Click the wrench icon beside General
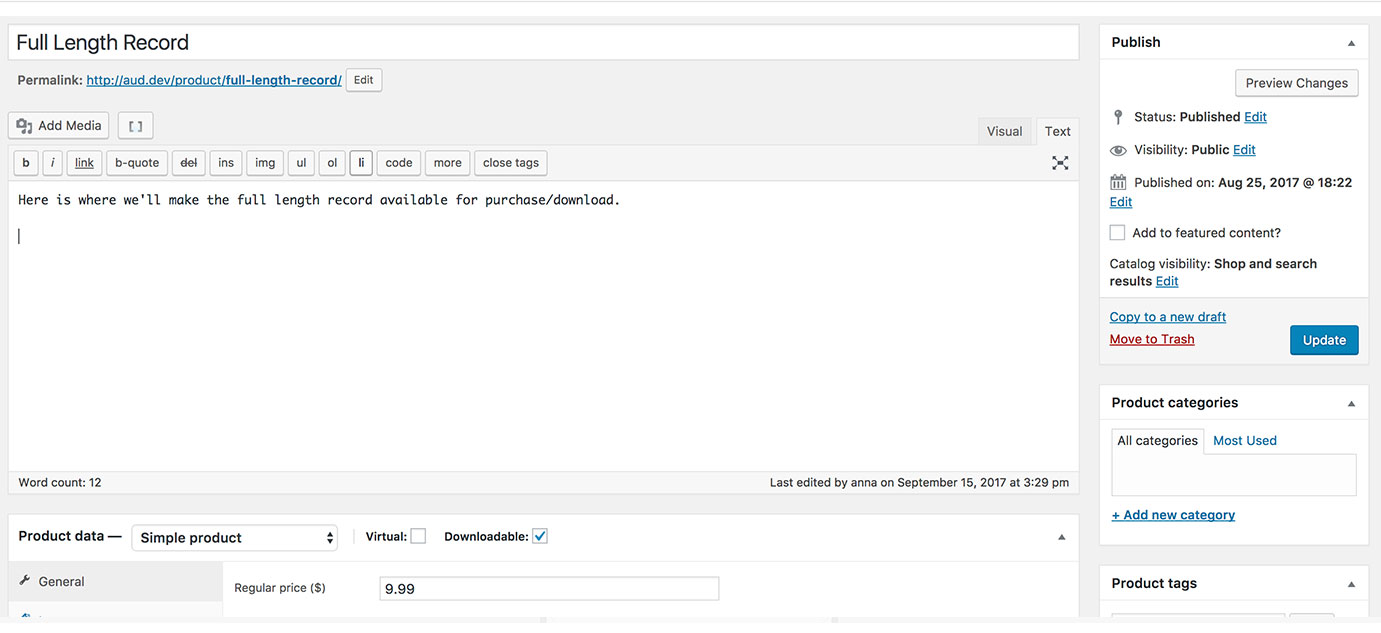This screenshot has height=633, width=1381. [24, 581]
